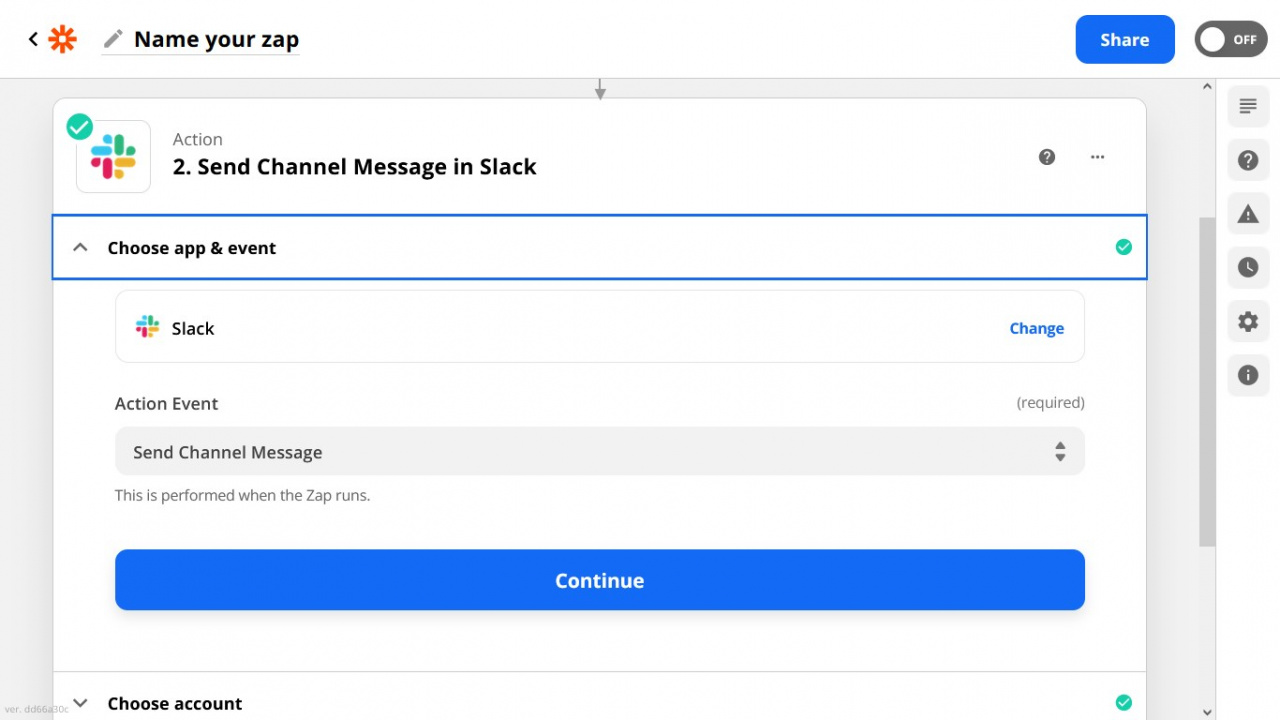This screenshot has height=720, width=1280.
Task: Click the Name your zap title field
Action: pos(216,39)
